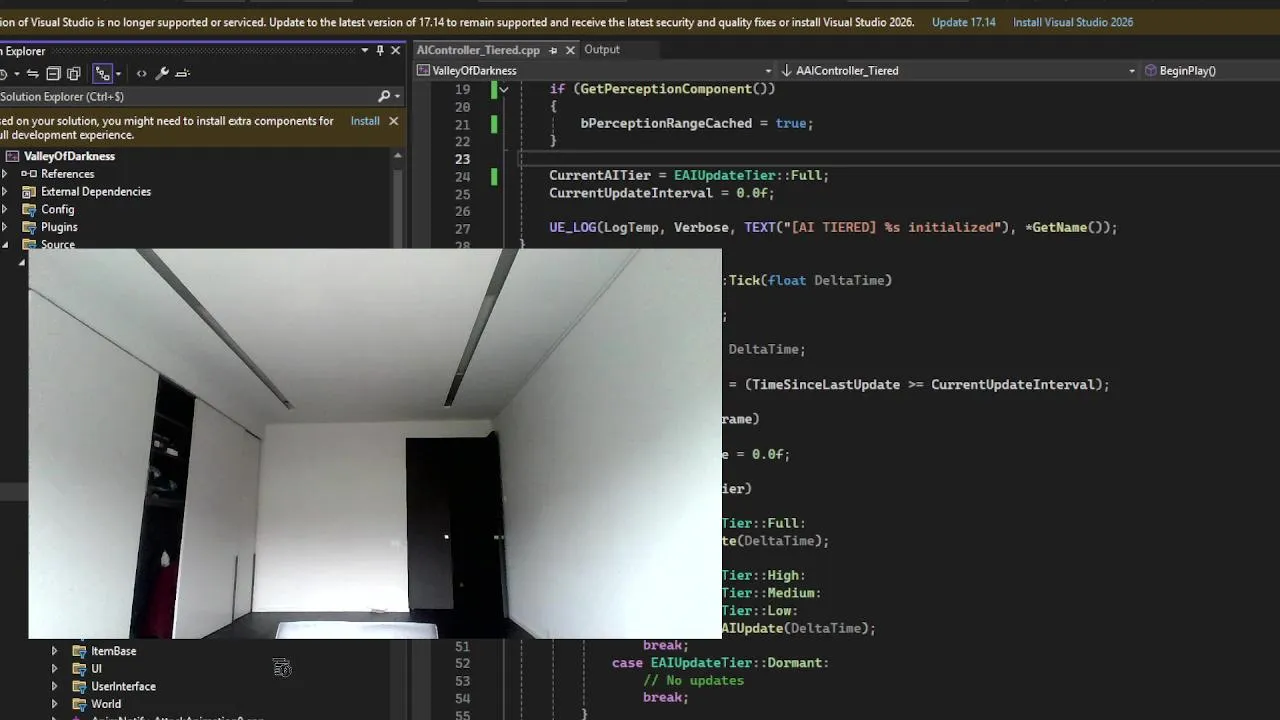Expand the ItemBase folder
This screenshot has height=720, width=1280.
(x=54, y=651)
